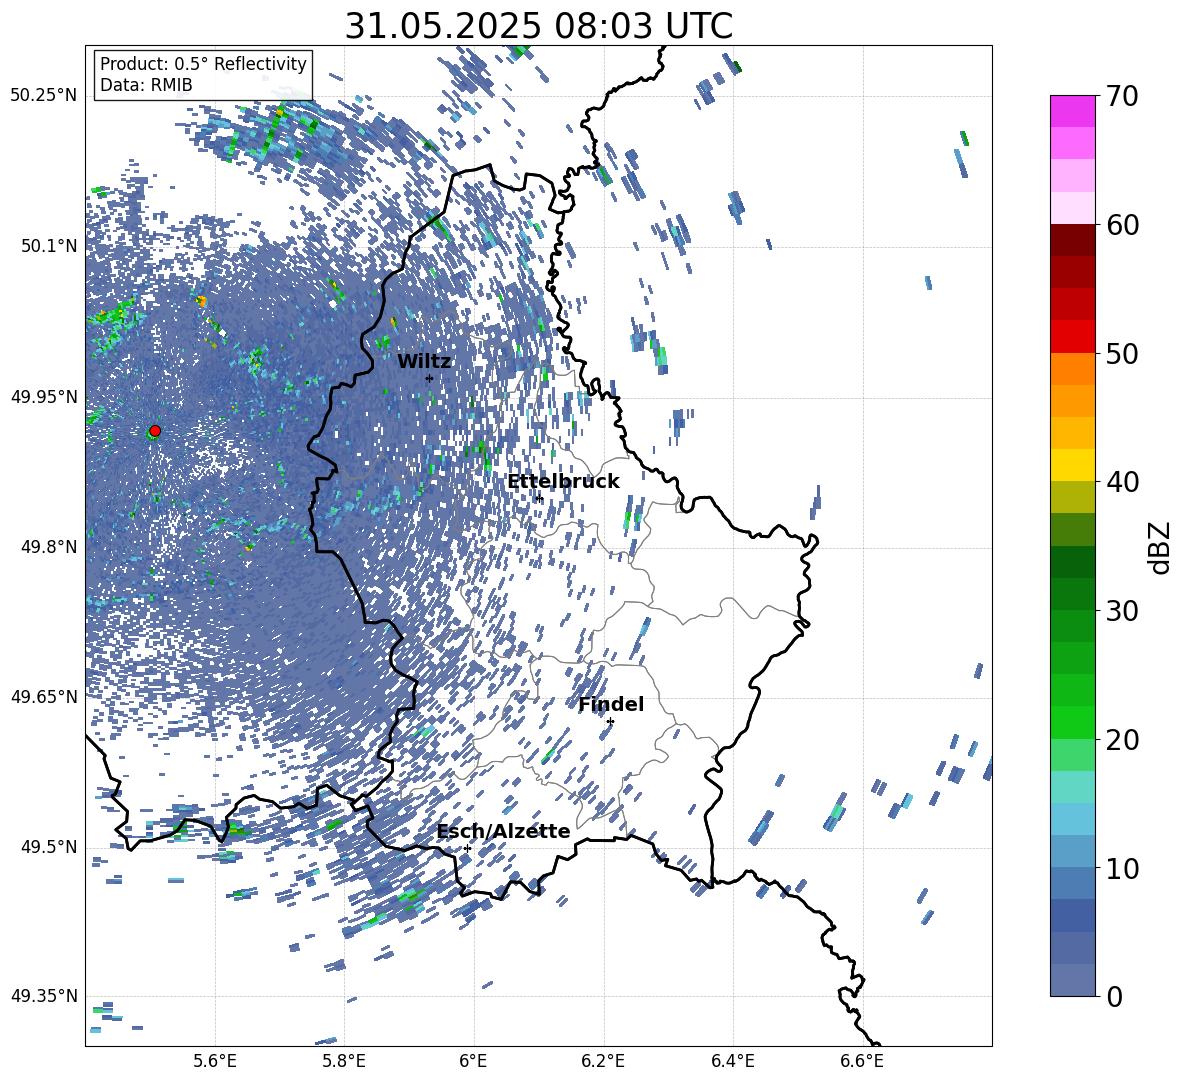The image size is (1184, 1081).
Task: Click the Esch/Alzette cross marker
Action: 467,848
